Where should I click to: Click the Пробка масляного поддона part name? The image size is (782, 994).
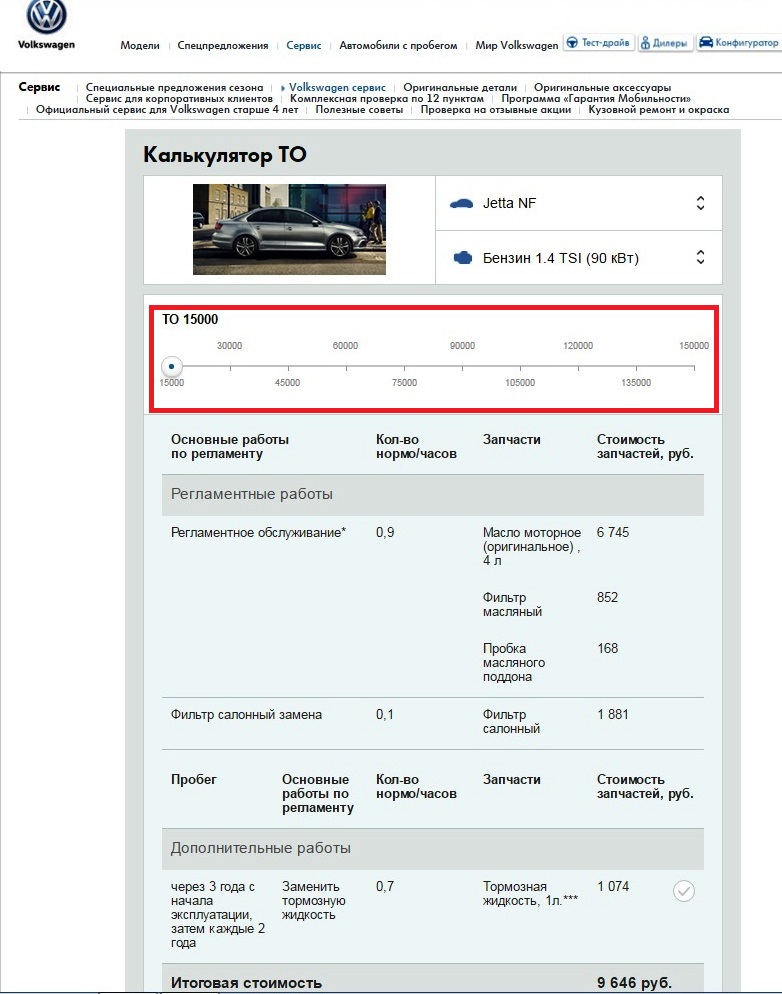tap(514, 662)
